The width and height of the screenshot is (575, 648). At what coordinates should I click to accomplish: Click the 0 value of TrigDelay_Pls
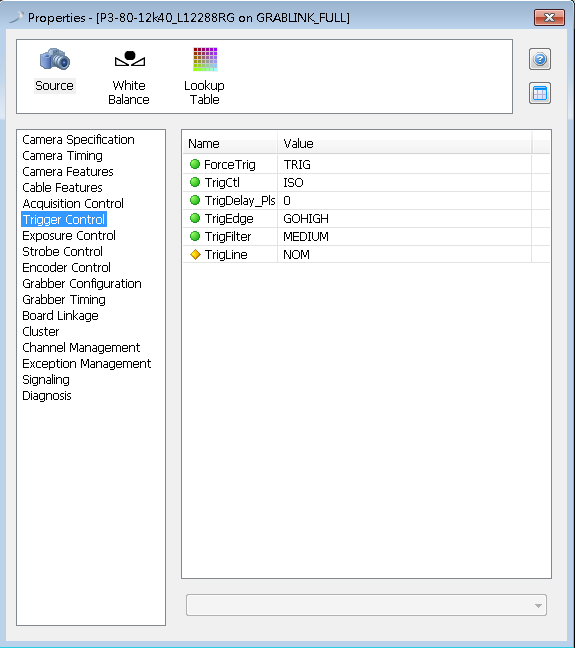pyautogui.click(x=287, y=200)
